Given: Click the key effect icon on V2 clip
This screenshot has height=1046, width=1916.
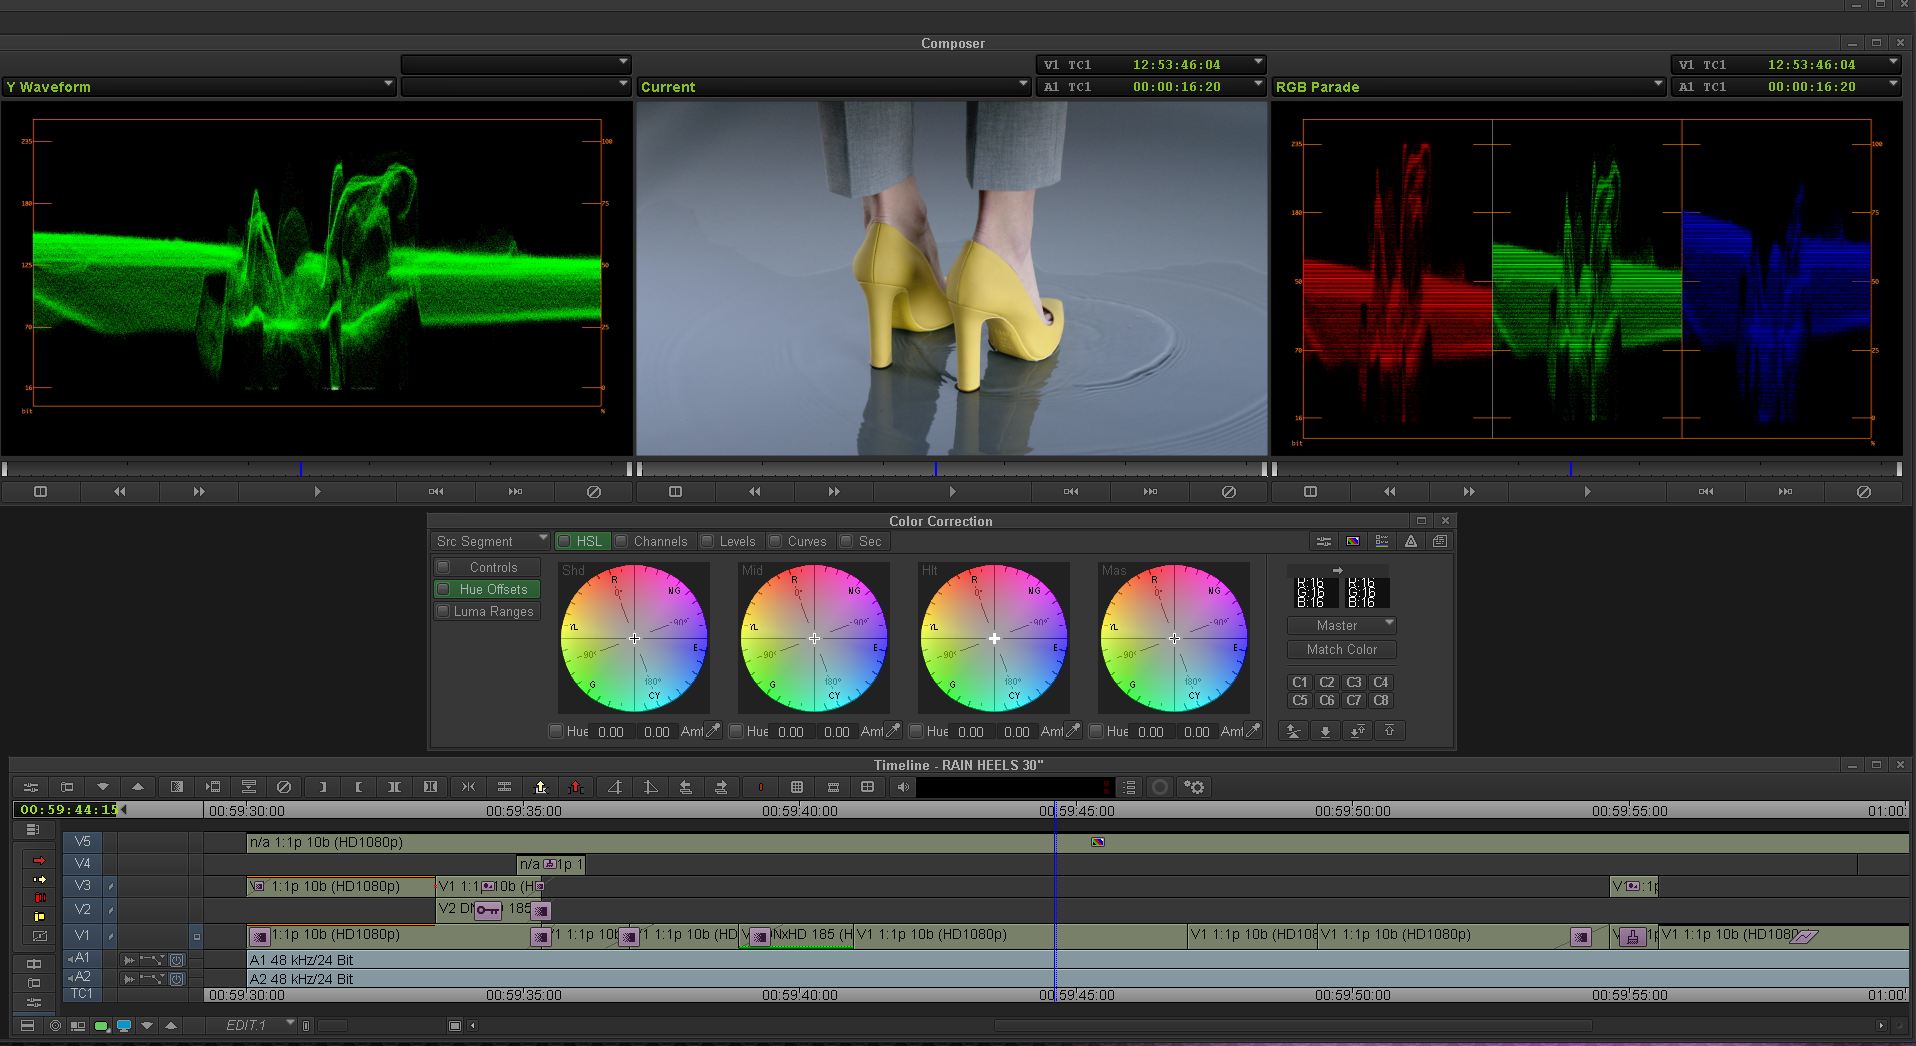Looking at the screenshot, I should coord(488,910).
